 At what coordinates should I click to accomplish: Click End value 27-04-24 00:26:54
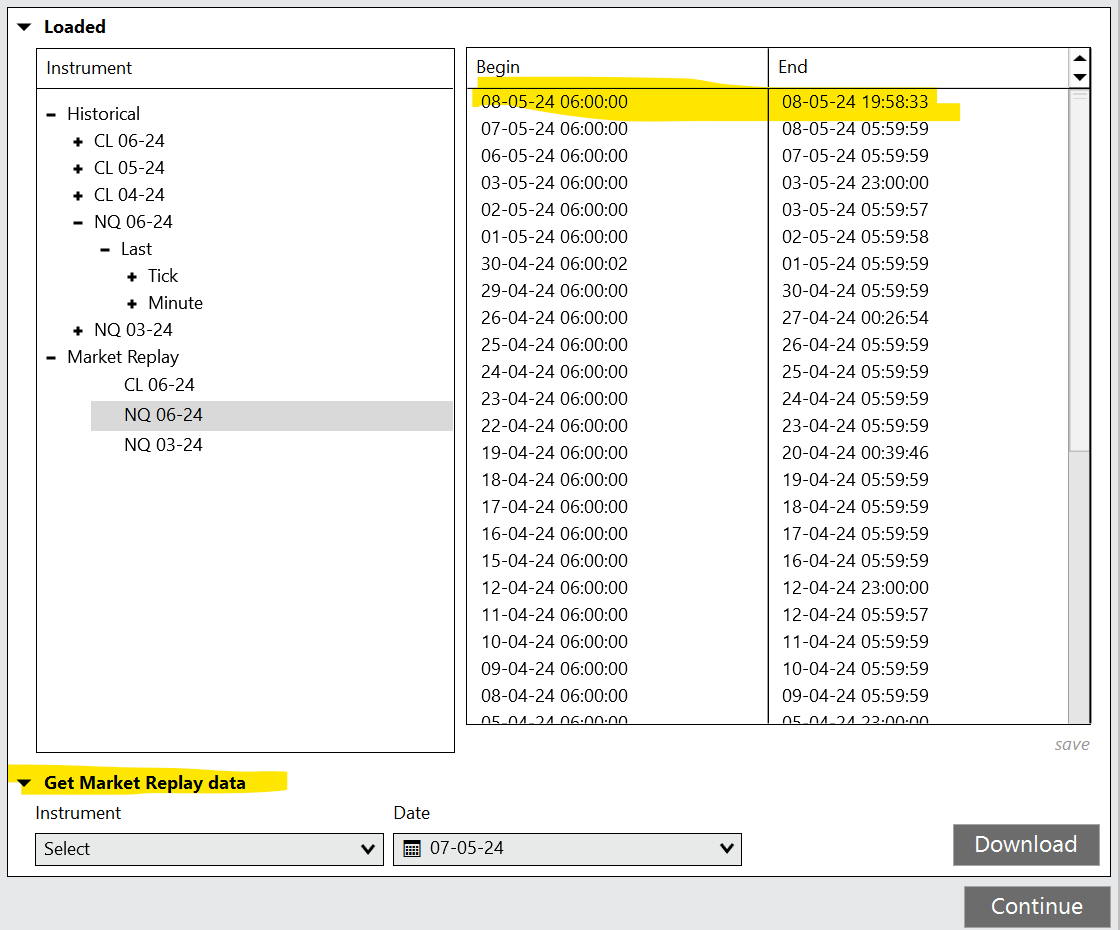click(x=855, y=319)
